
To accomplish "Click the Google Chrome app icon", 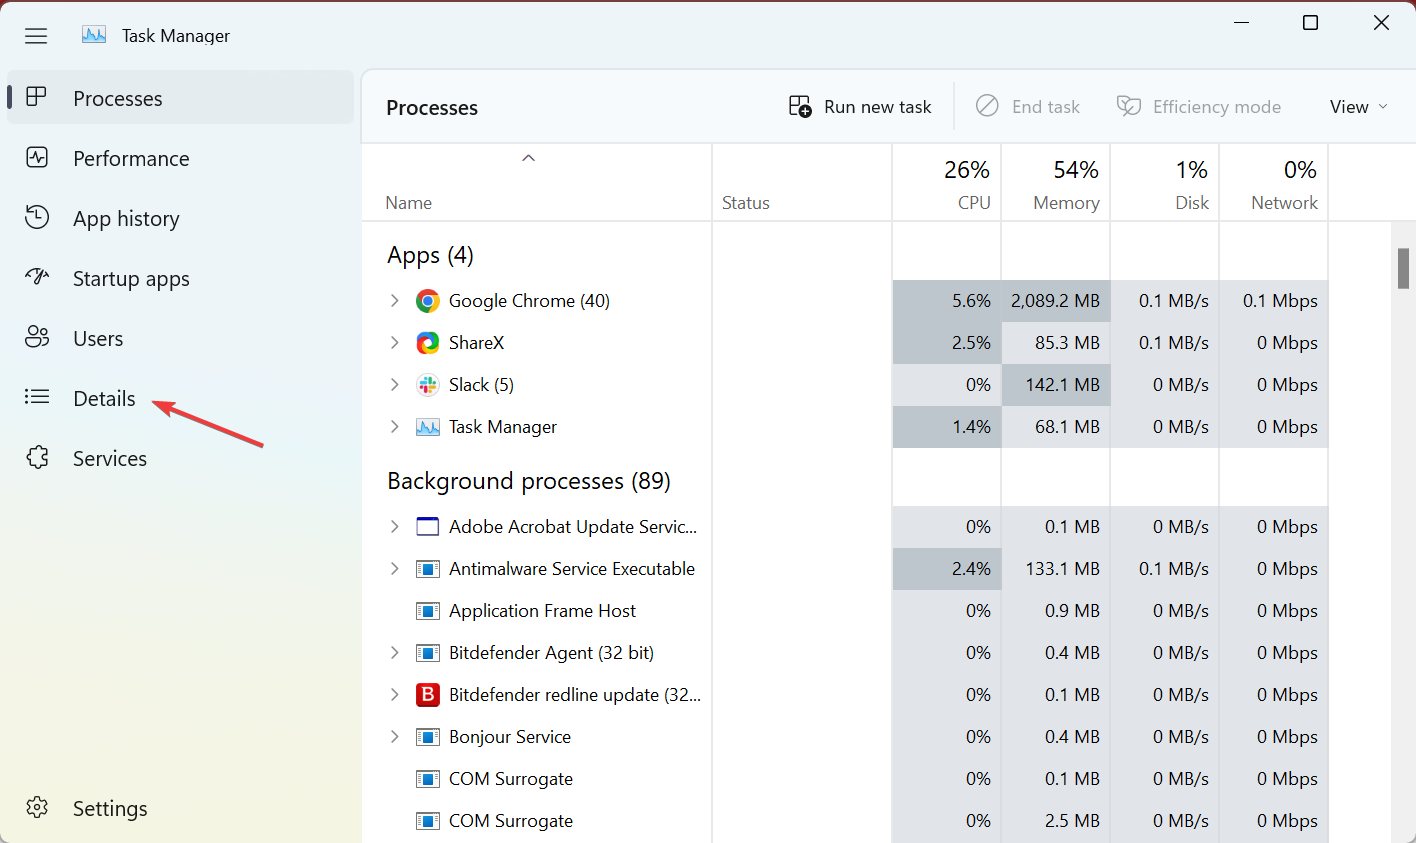I will tap(428, 301).
